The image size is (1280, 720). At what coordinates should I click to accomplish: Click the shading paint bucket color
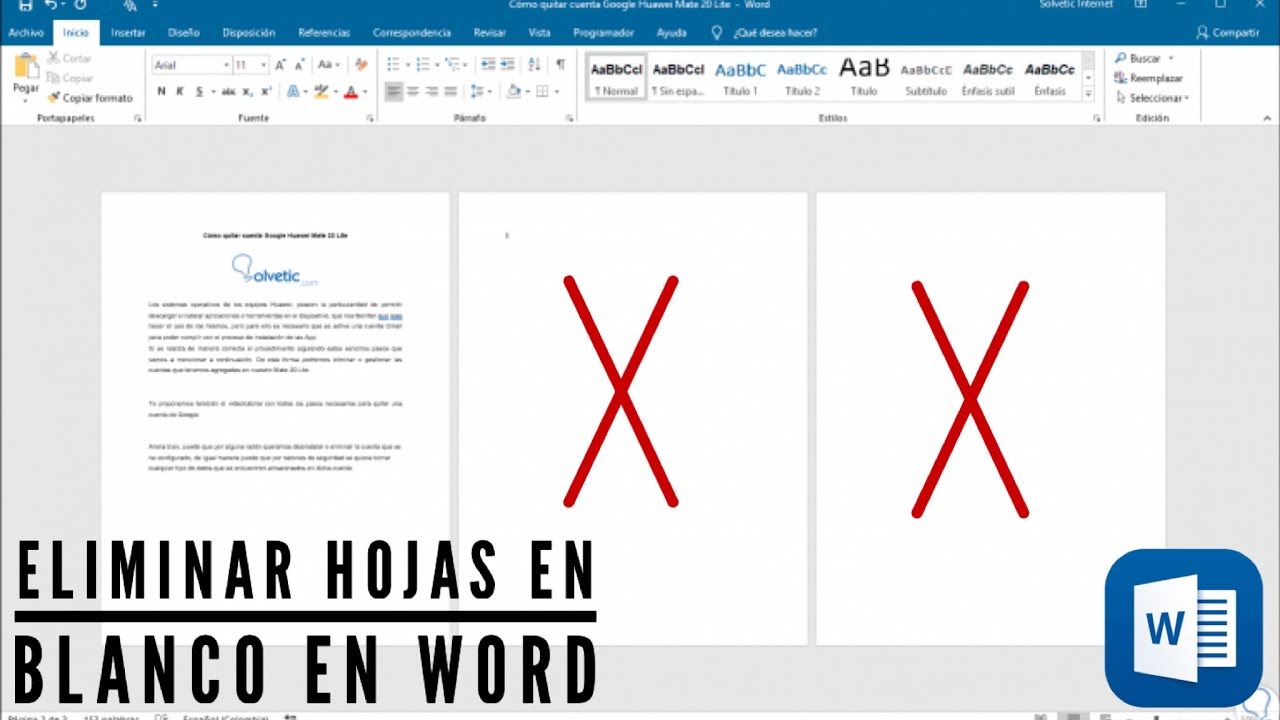(513, 91)
